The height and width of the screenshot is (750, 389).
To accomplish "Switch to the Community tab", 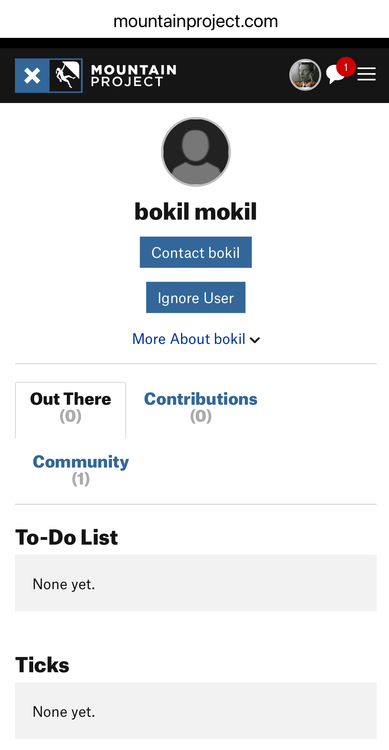I will point(80,470).
